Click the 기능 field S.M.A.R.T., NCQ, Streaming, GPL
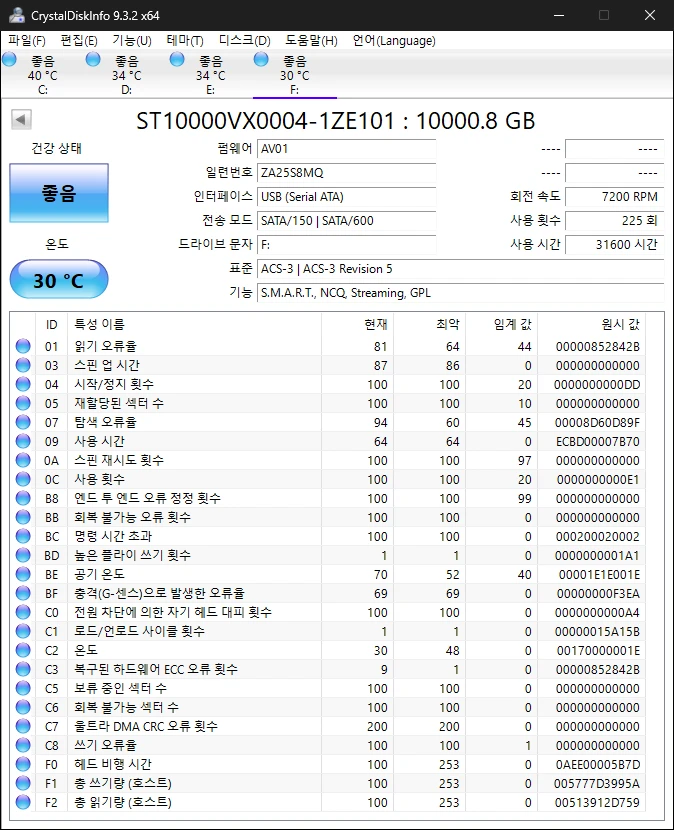Image resolution: width=674 pixels, height=830 pixels. 460,293
